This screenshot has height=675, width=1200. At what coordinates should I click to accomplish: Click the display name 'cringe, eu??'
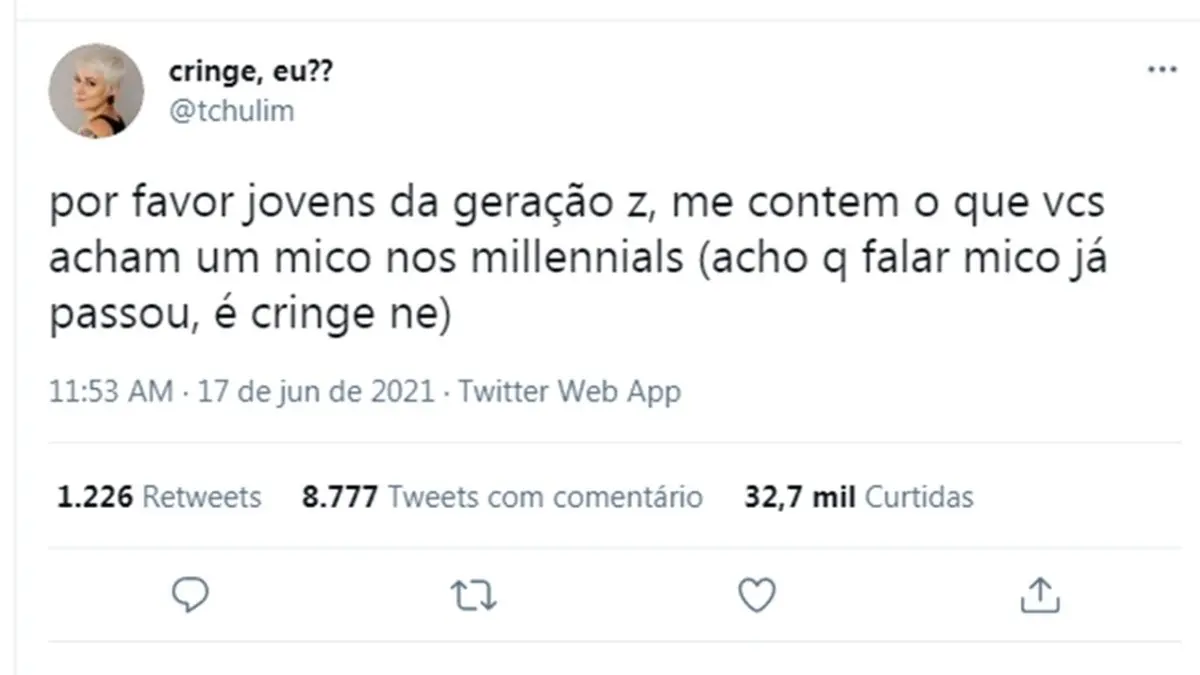[x=251, y=70]
